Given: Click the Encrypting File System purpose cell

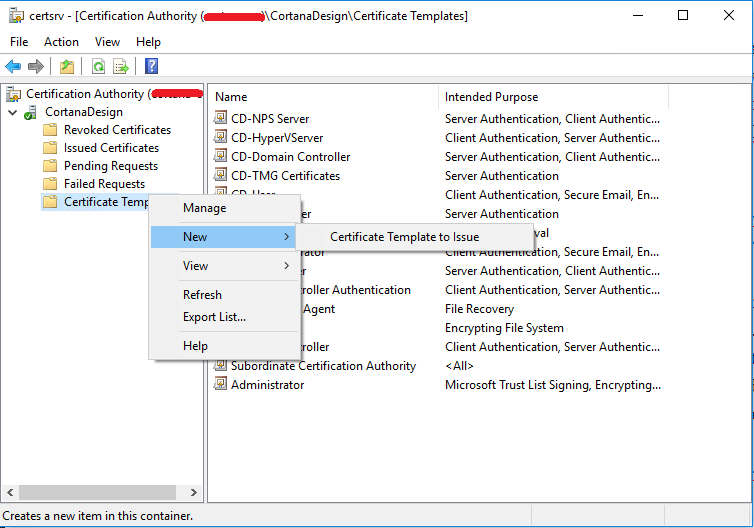Looking at the screenshot, I should pyautogui.click(x=504, y=328).
